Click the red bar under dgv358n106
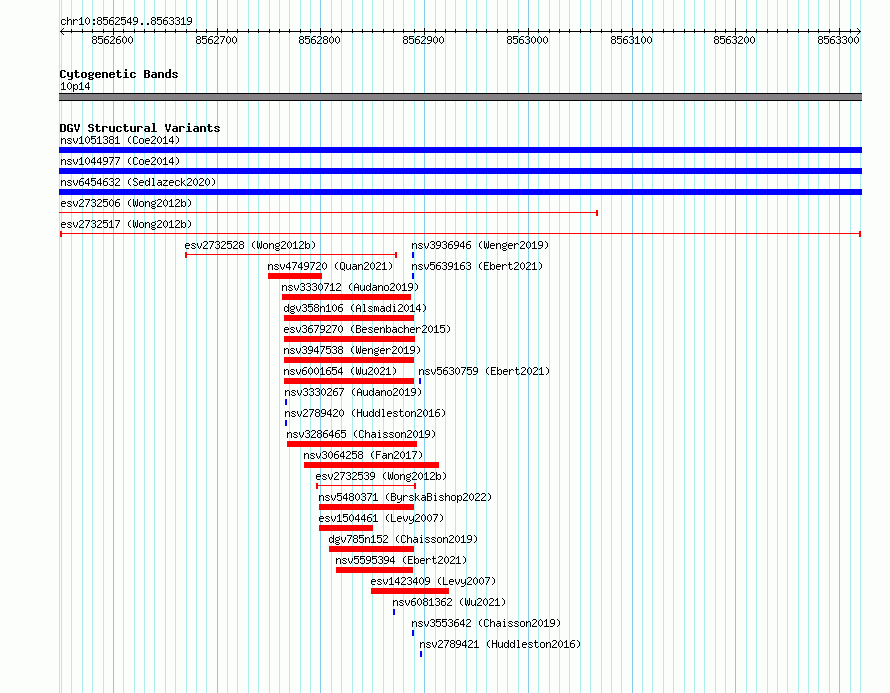Screen dimensions: 890x693 pyautogui.click(x=349, y=318)
